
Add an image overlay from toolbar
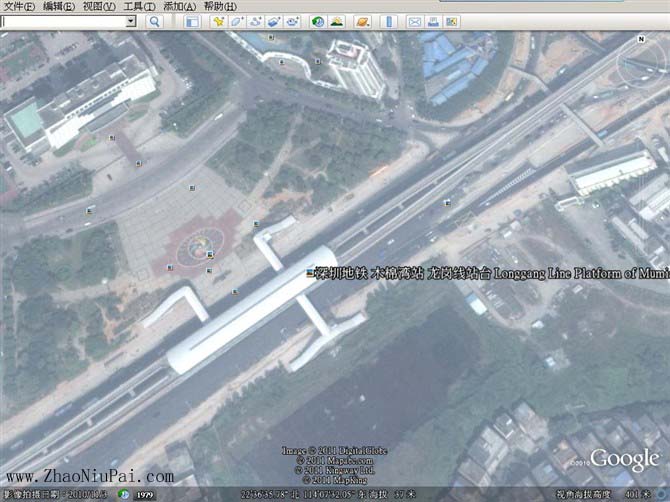point(274,21)
